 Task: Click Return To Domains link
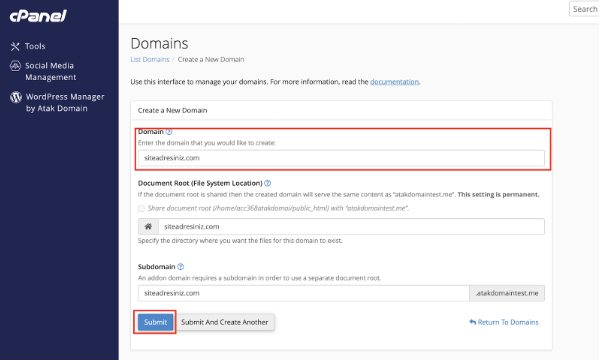(x=504, y=322)
